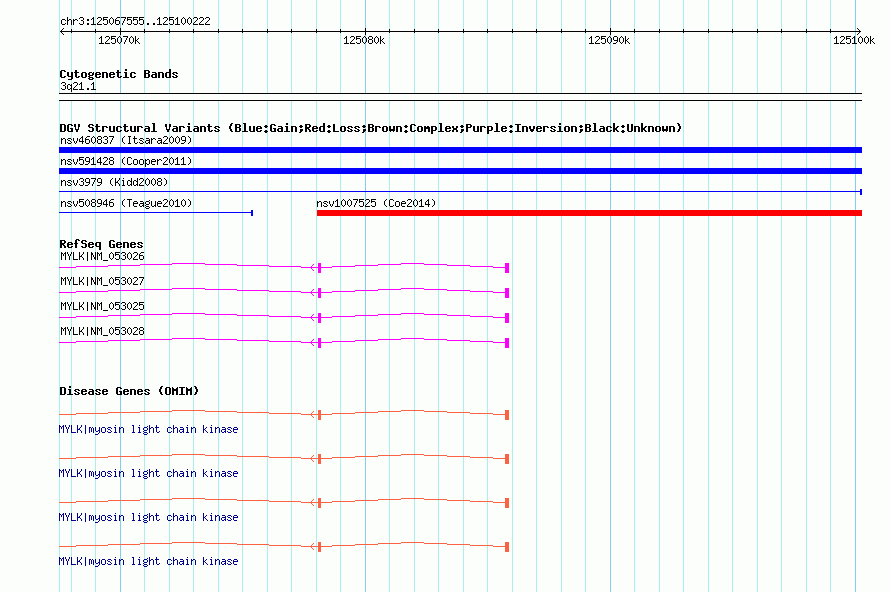890x592 pixels.
Task: Open variant nsv460837 (Itsara2009) label
Action: coord(126,140)
